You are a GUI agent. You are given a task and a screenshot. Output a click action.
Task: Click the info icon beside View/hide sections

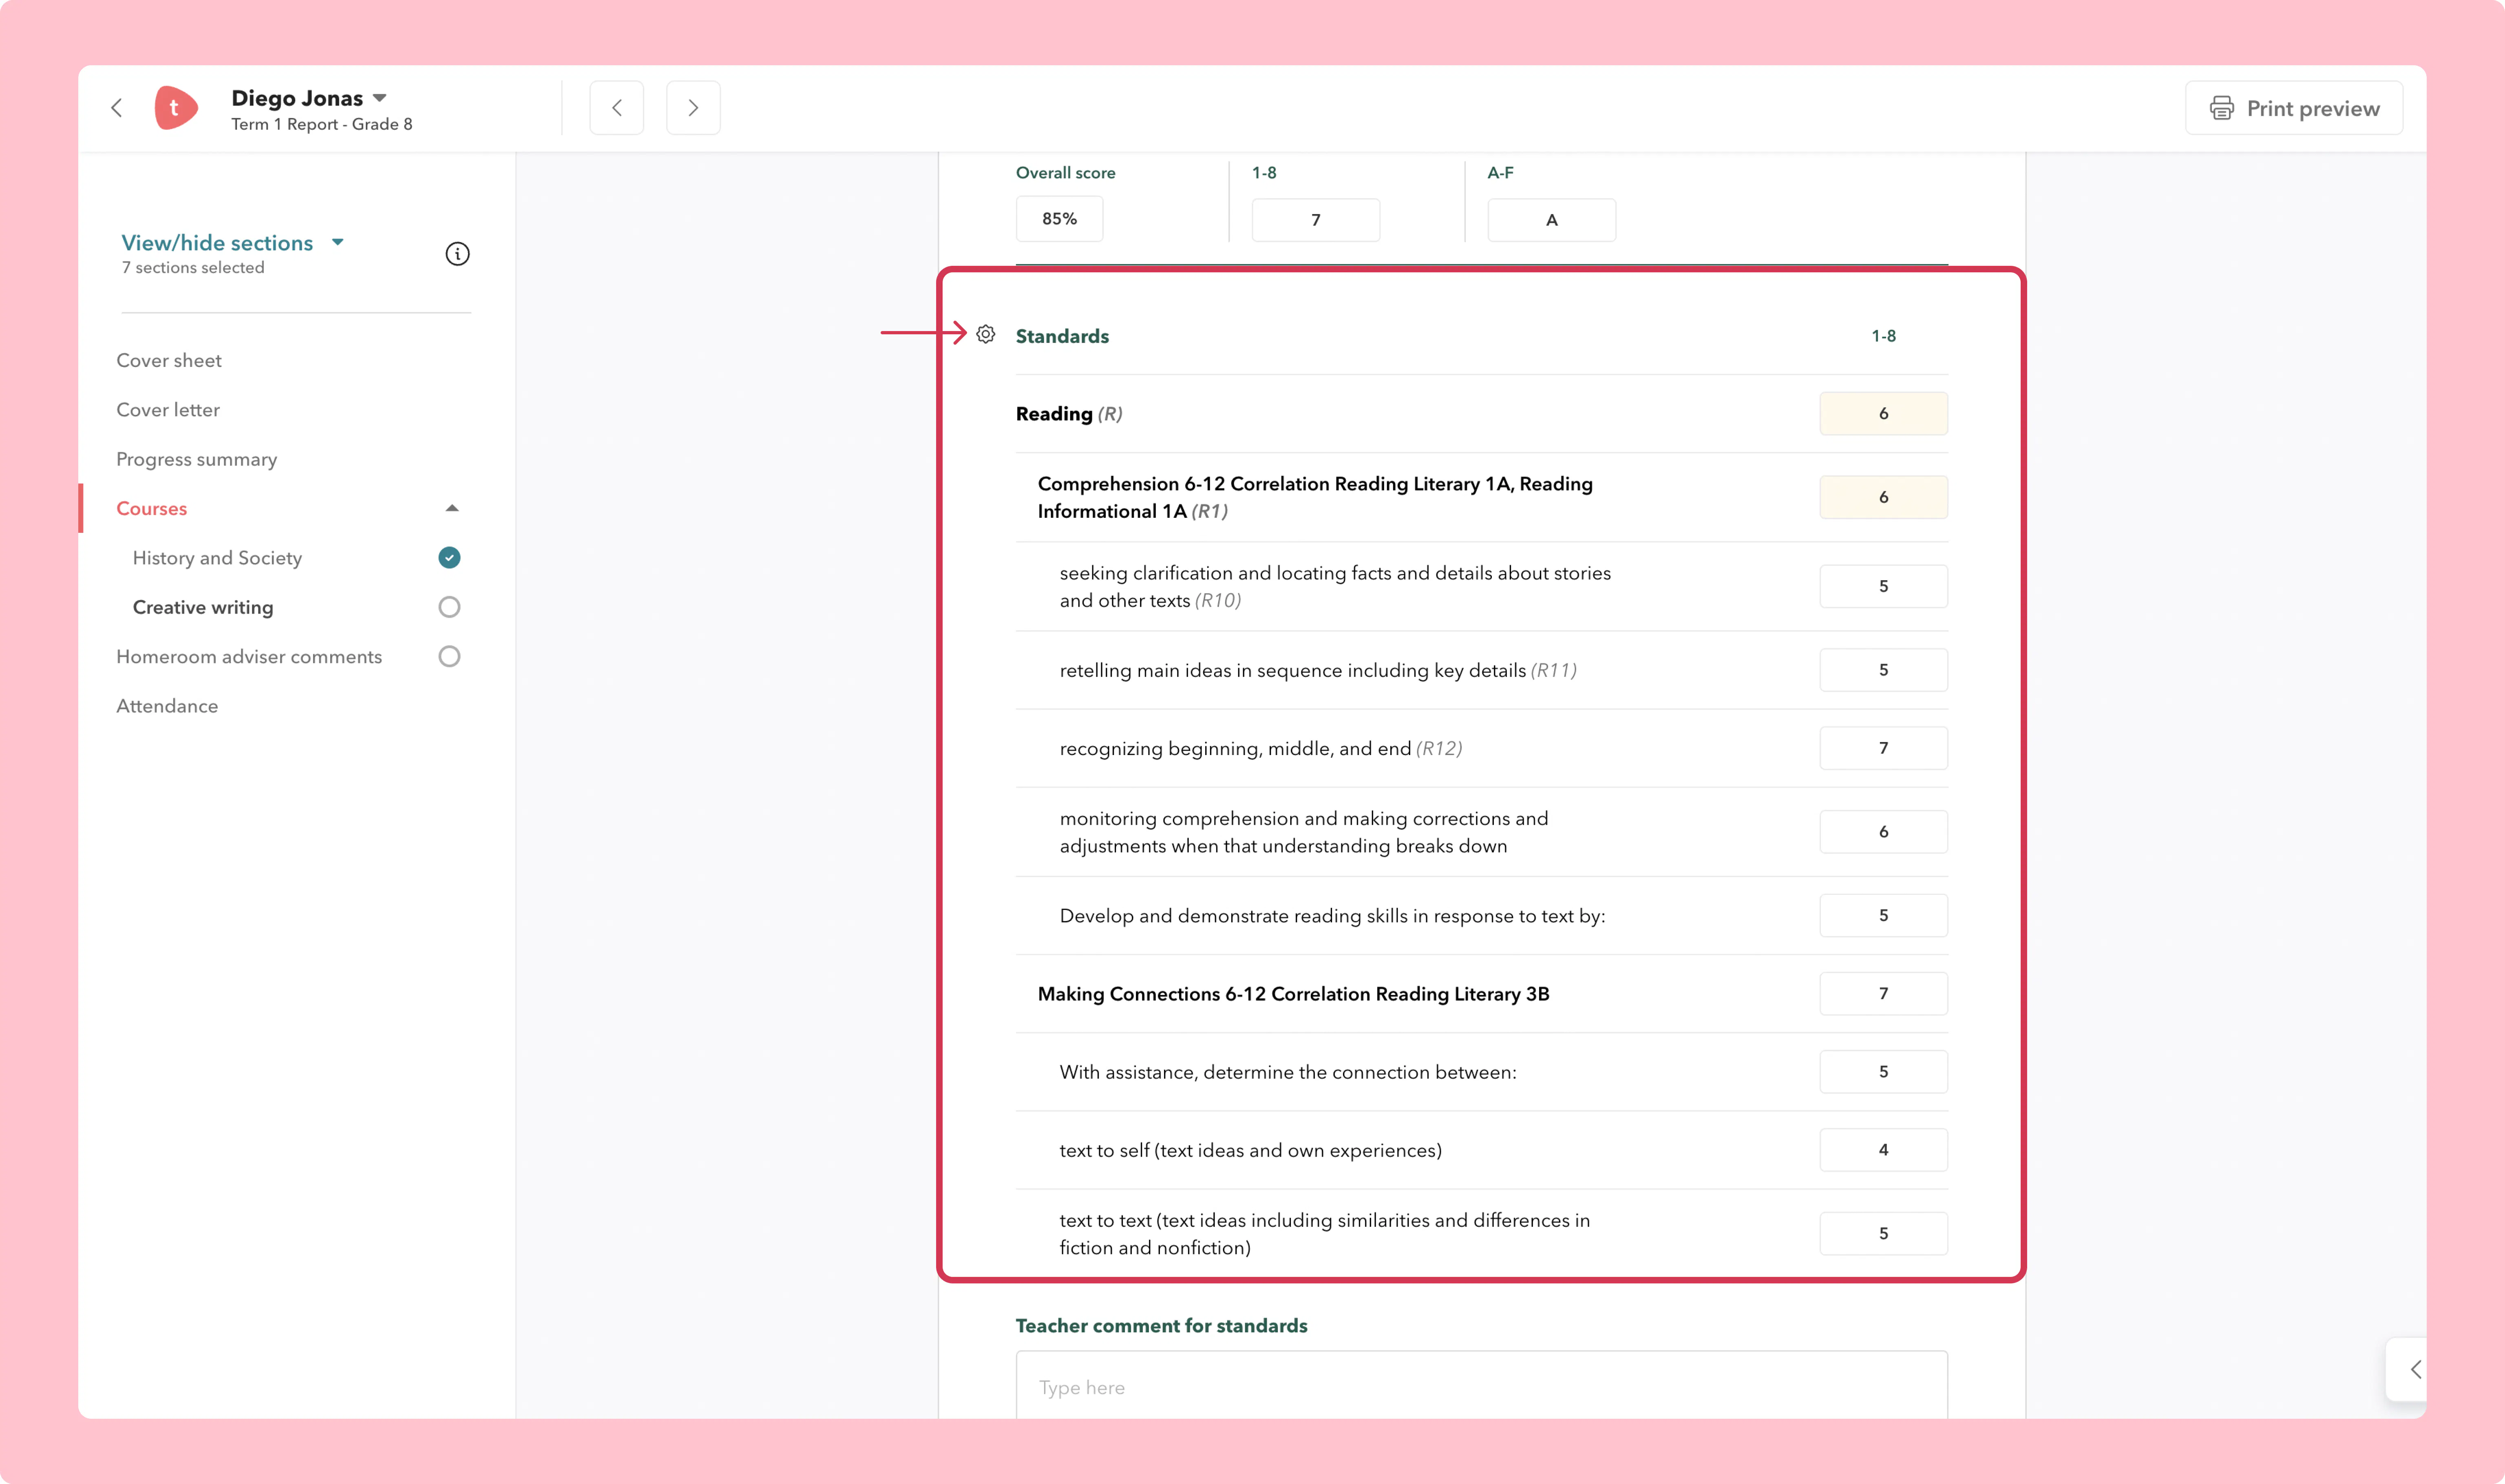pos(457,254)
